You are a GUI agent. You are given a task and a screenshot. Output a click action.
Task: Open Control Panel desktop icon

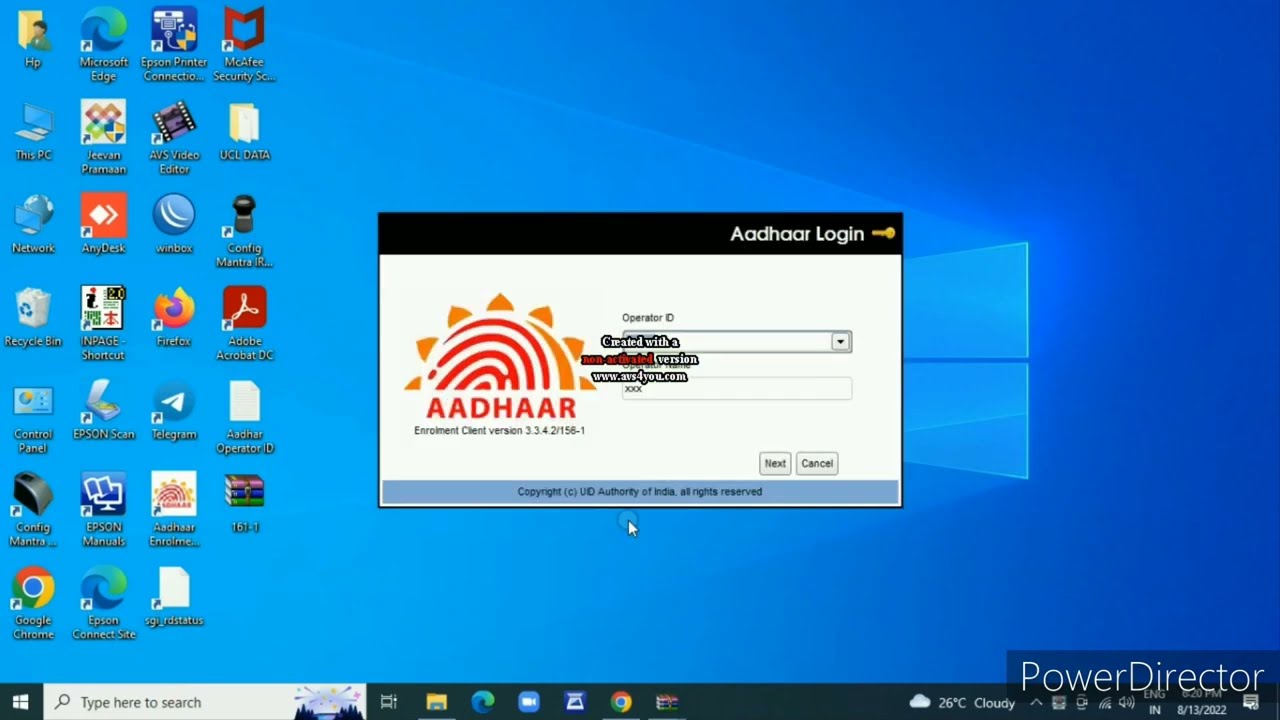click(33, 417)
